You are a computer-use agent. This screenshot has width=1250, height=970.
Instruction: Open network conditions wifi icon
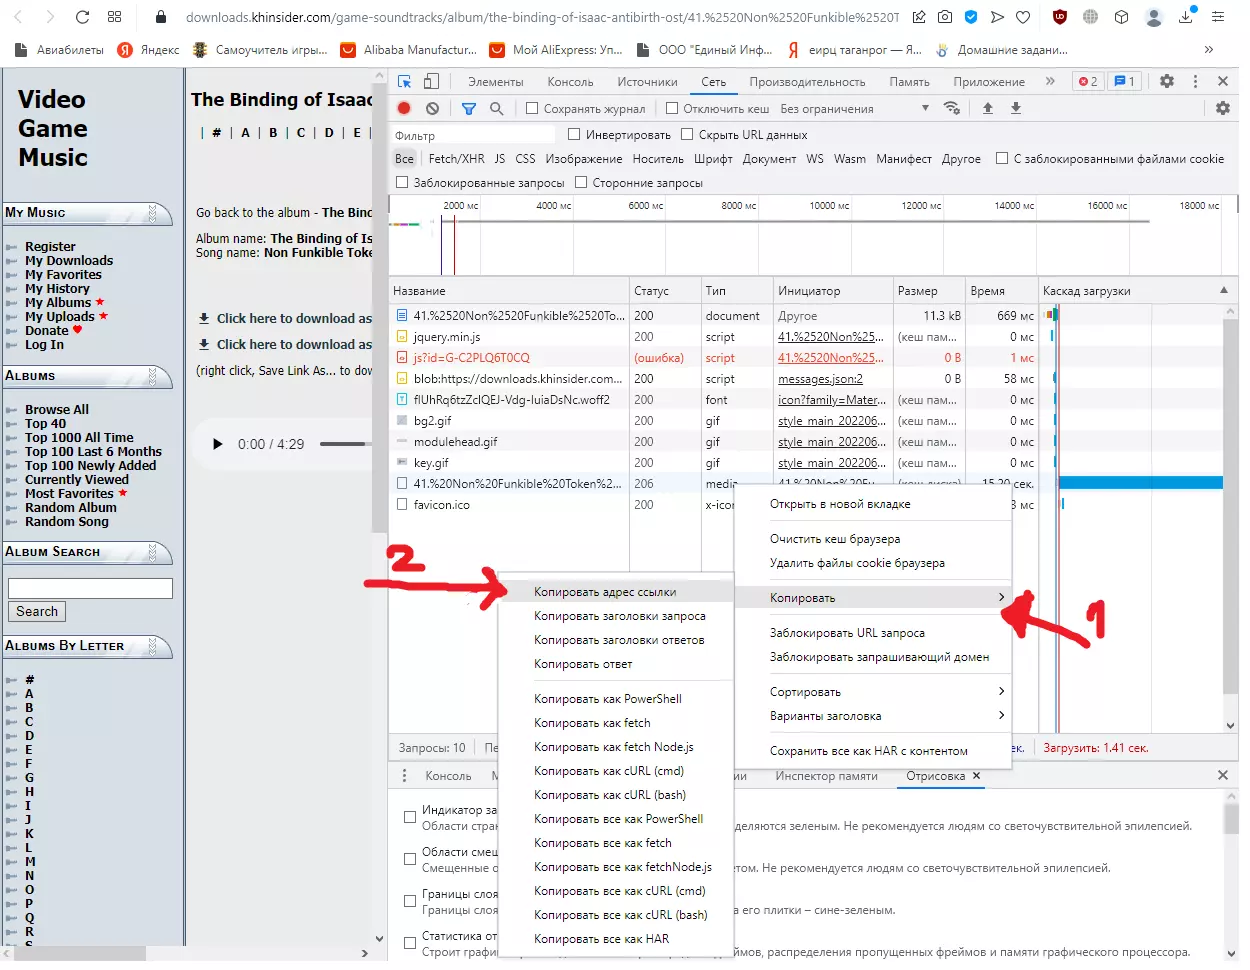coord(952,108)
